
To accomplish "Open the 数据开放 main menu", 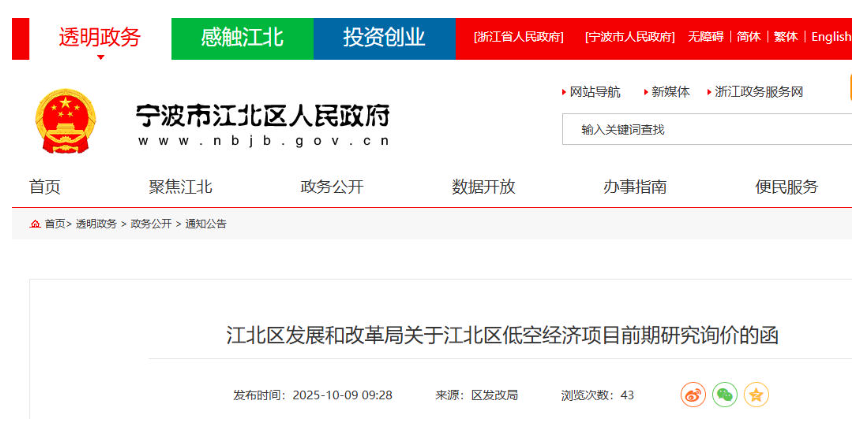I will (483, 187).
